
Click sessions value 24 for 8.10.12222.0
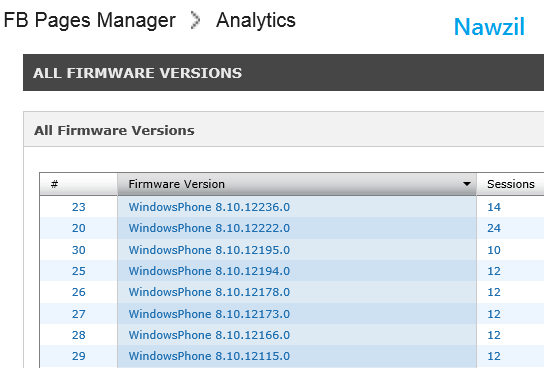tap(494, 228)
